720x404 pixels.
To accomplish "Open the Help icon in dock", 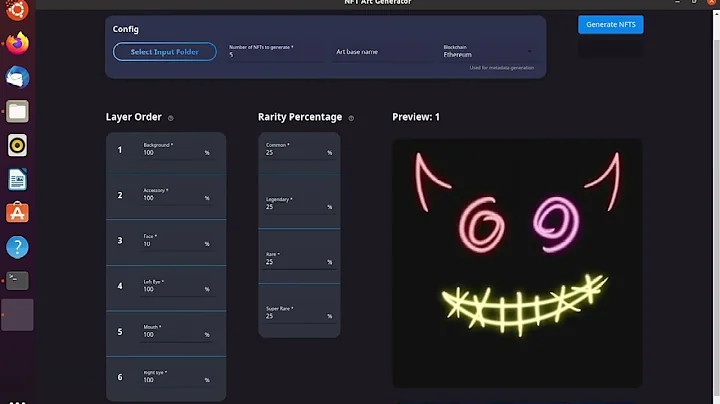I will (17, 247).
